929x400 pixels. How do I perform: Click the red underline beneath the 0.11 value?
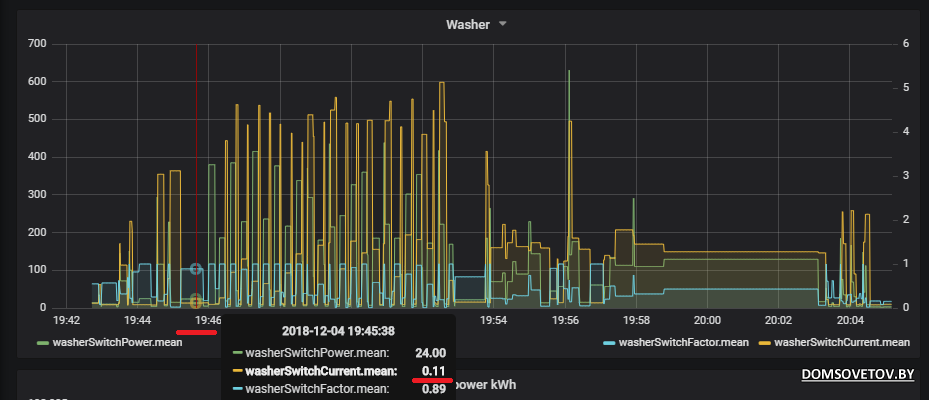432,381
